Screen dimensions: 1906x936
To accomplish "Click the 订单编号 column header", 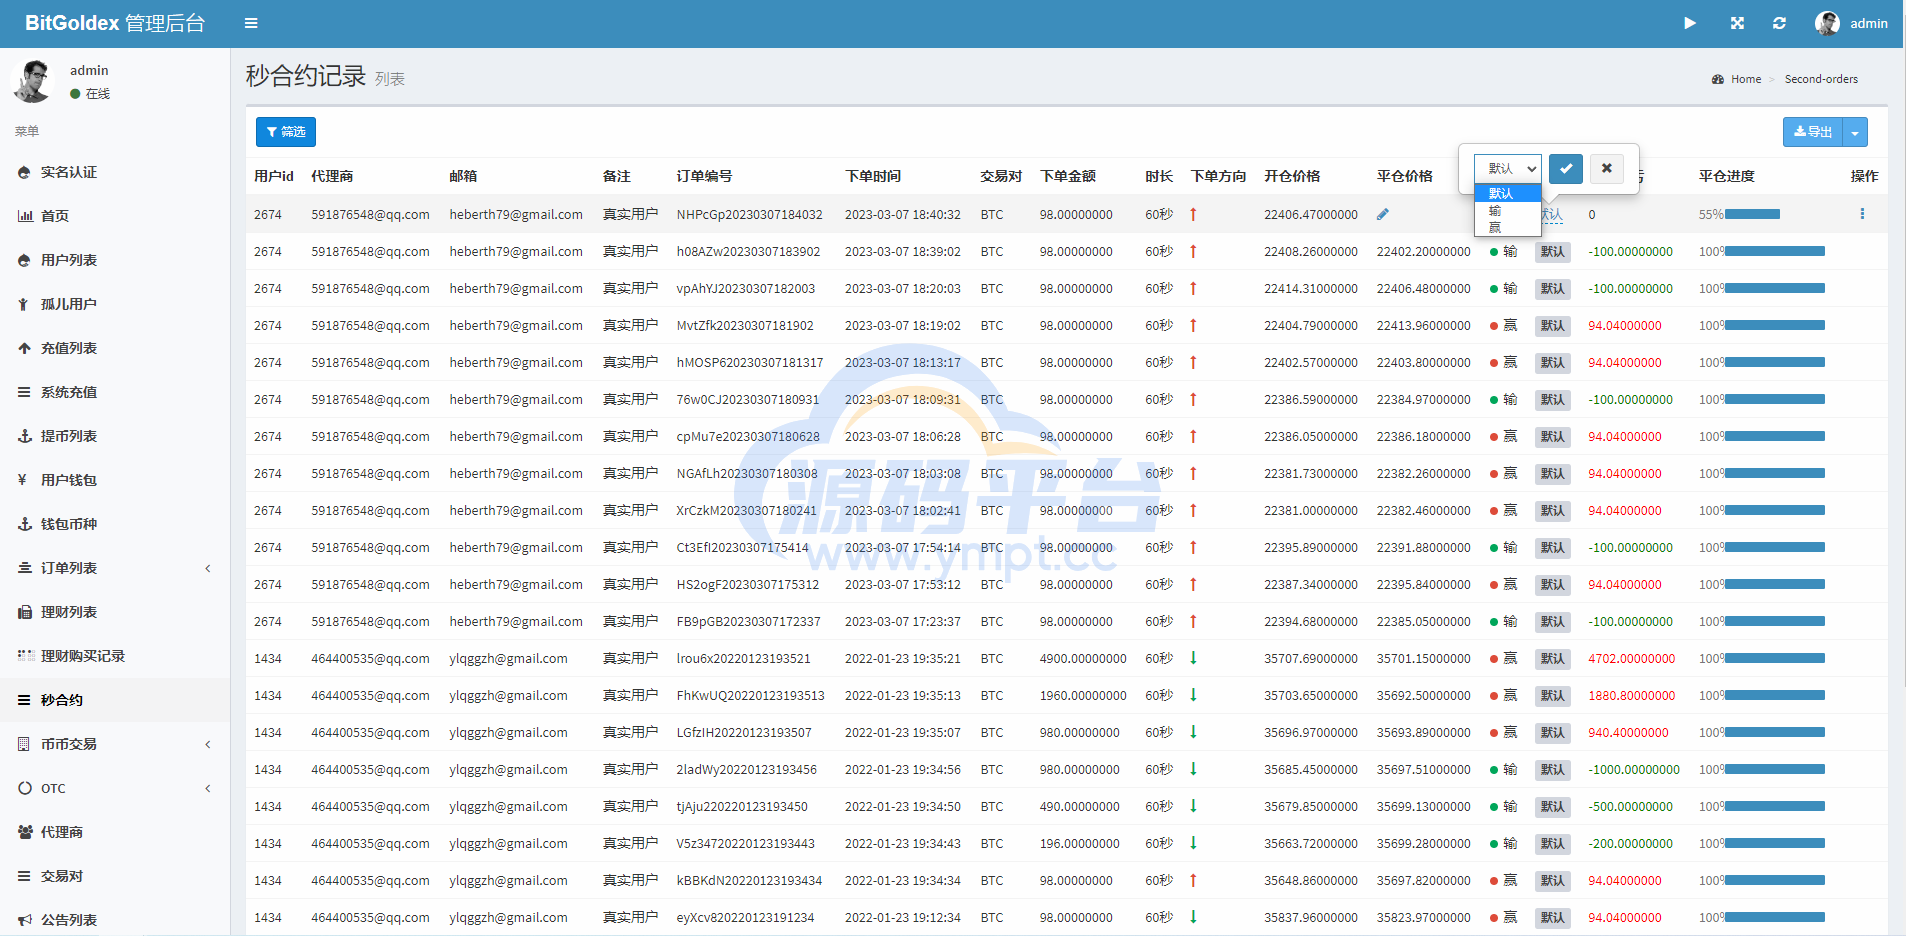I will click(704, 176).
